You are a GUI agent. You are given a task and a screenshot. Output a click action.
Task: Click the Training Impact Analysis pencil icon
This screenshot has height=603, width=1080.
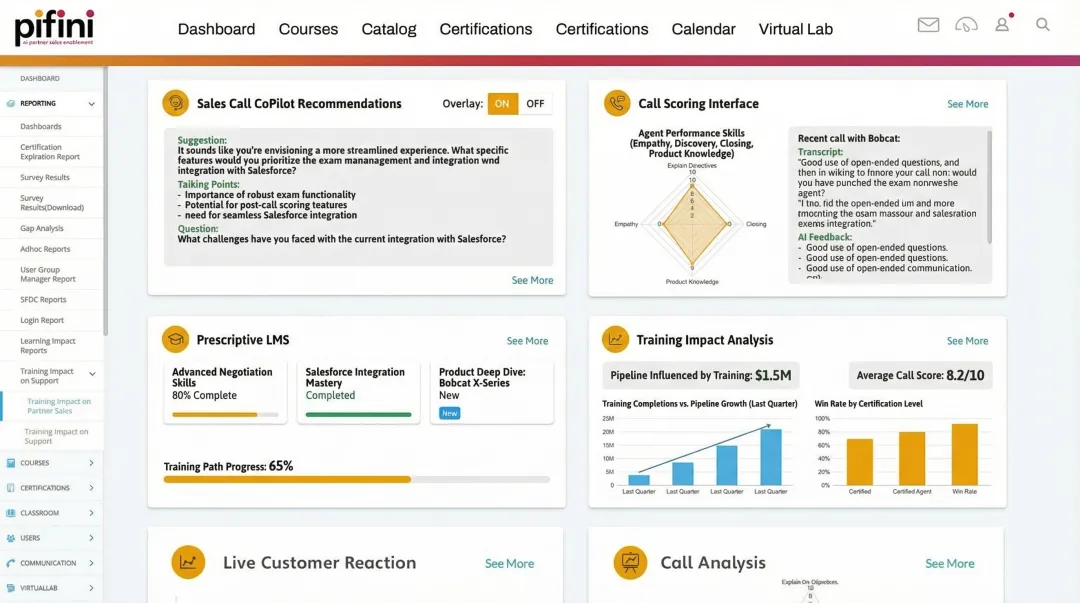tap(614, 340)
